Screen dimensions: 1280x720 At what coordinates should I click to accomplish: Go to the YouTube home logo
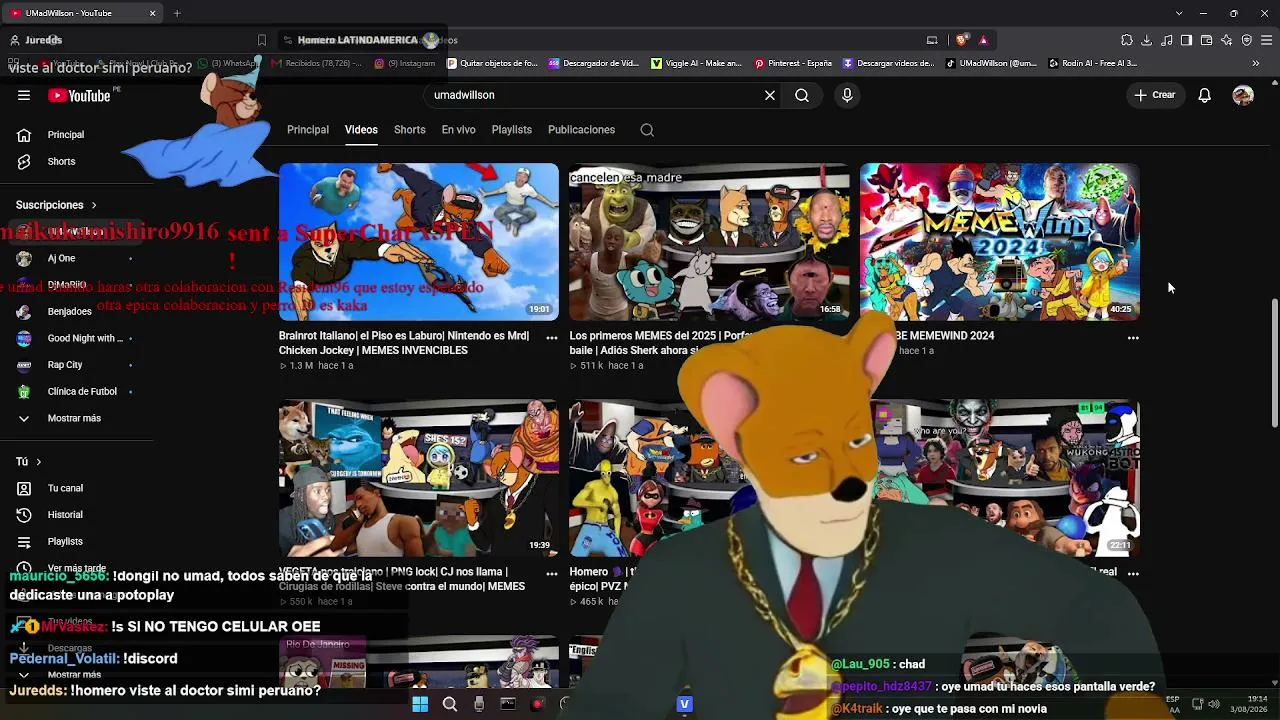(78, 96)
